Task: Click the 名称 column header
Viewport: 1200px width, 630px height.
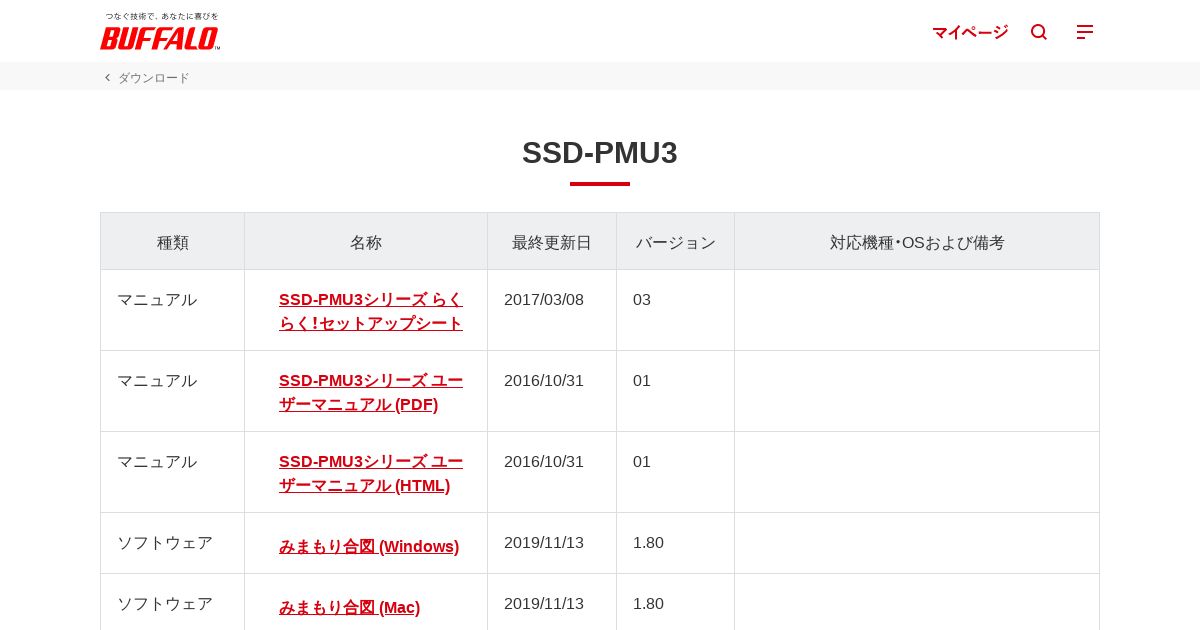Action: (x=365, y=242)
